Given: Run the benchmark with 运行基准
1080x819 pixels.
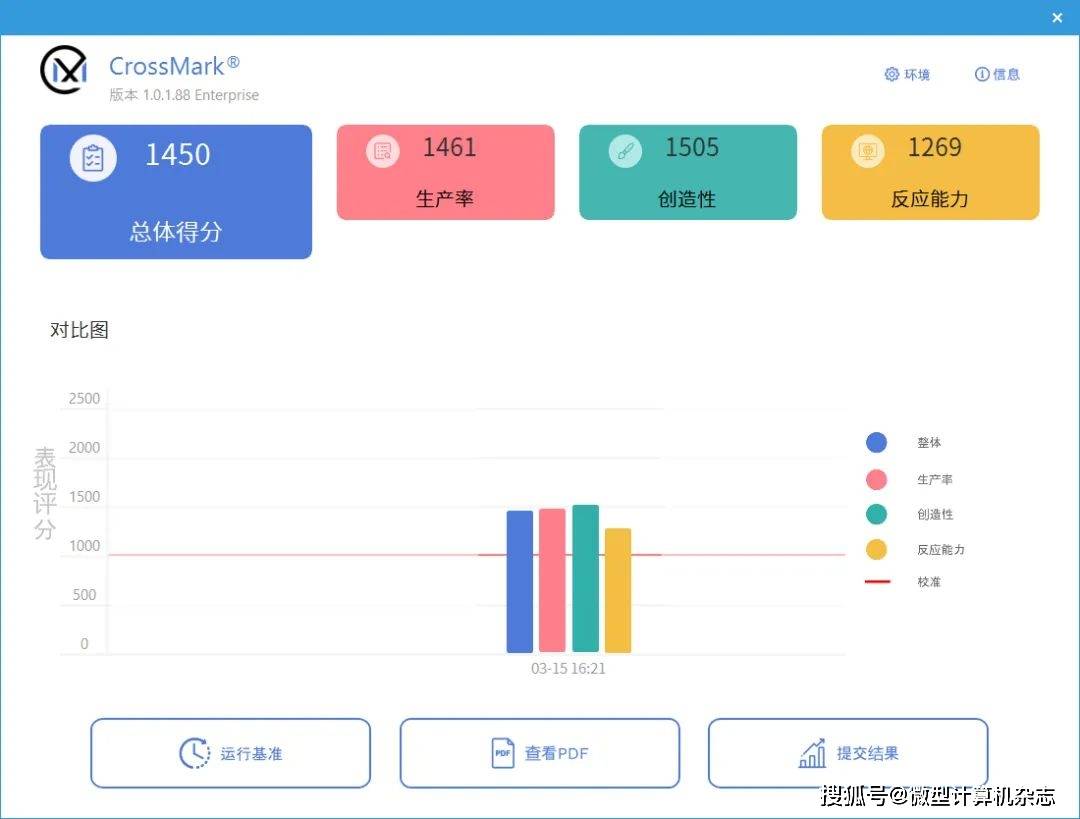Looking at the screenshot, I should click(230, 753).
